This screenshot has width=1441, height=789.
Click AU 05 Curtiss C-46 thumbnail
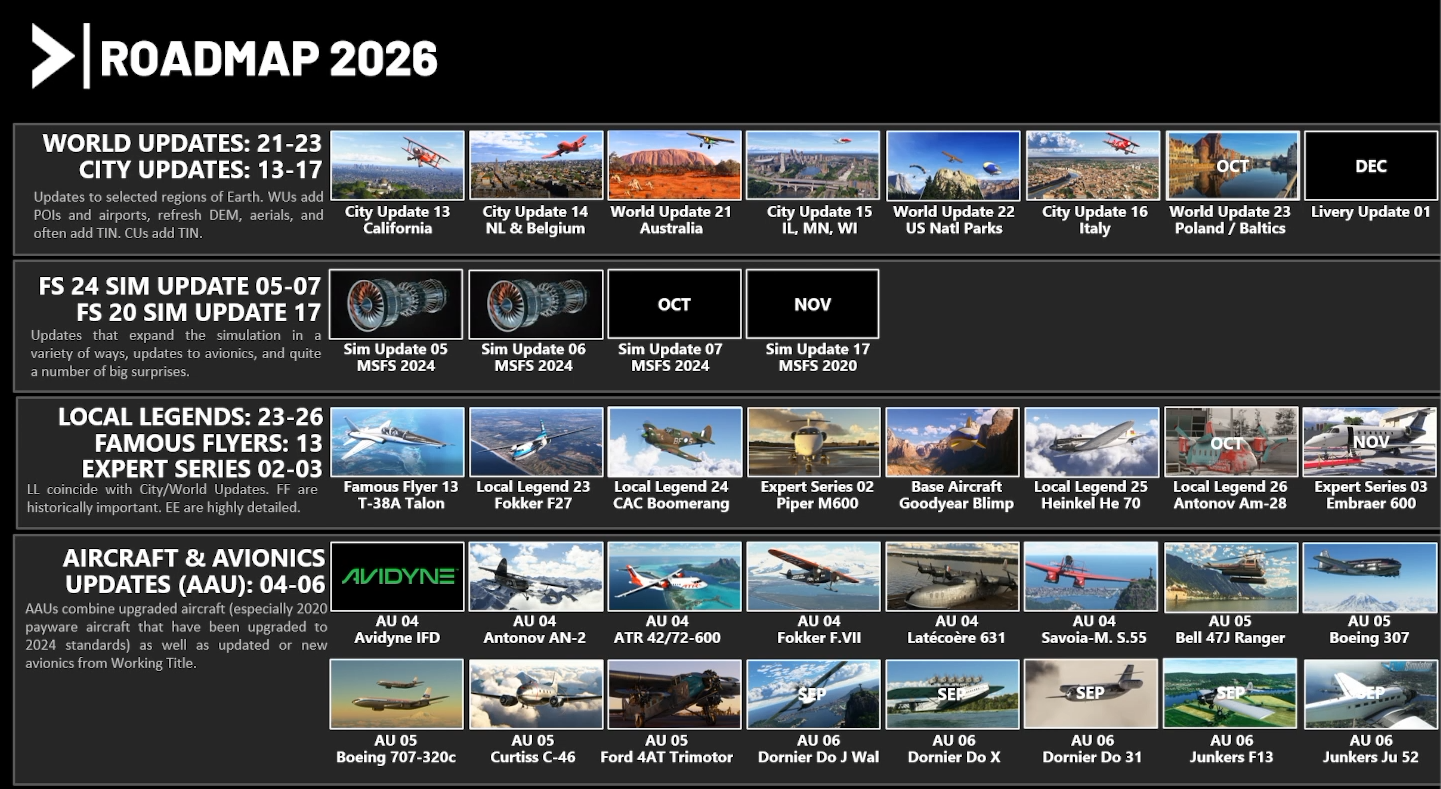coord(536,693)
